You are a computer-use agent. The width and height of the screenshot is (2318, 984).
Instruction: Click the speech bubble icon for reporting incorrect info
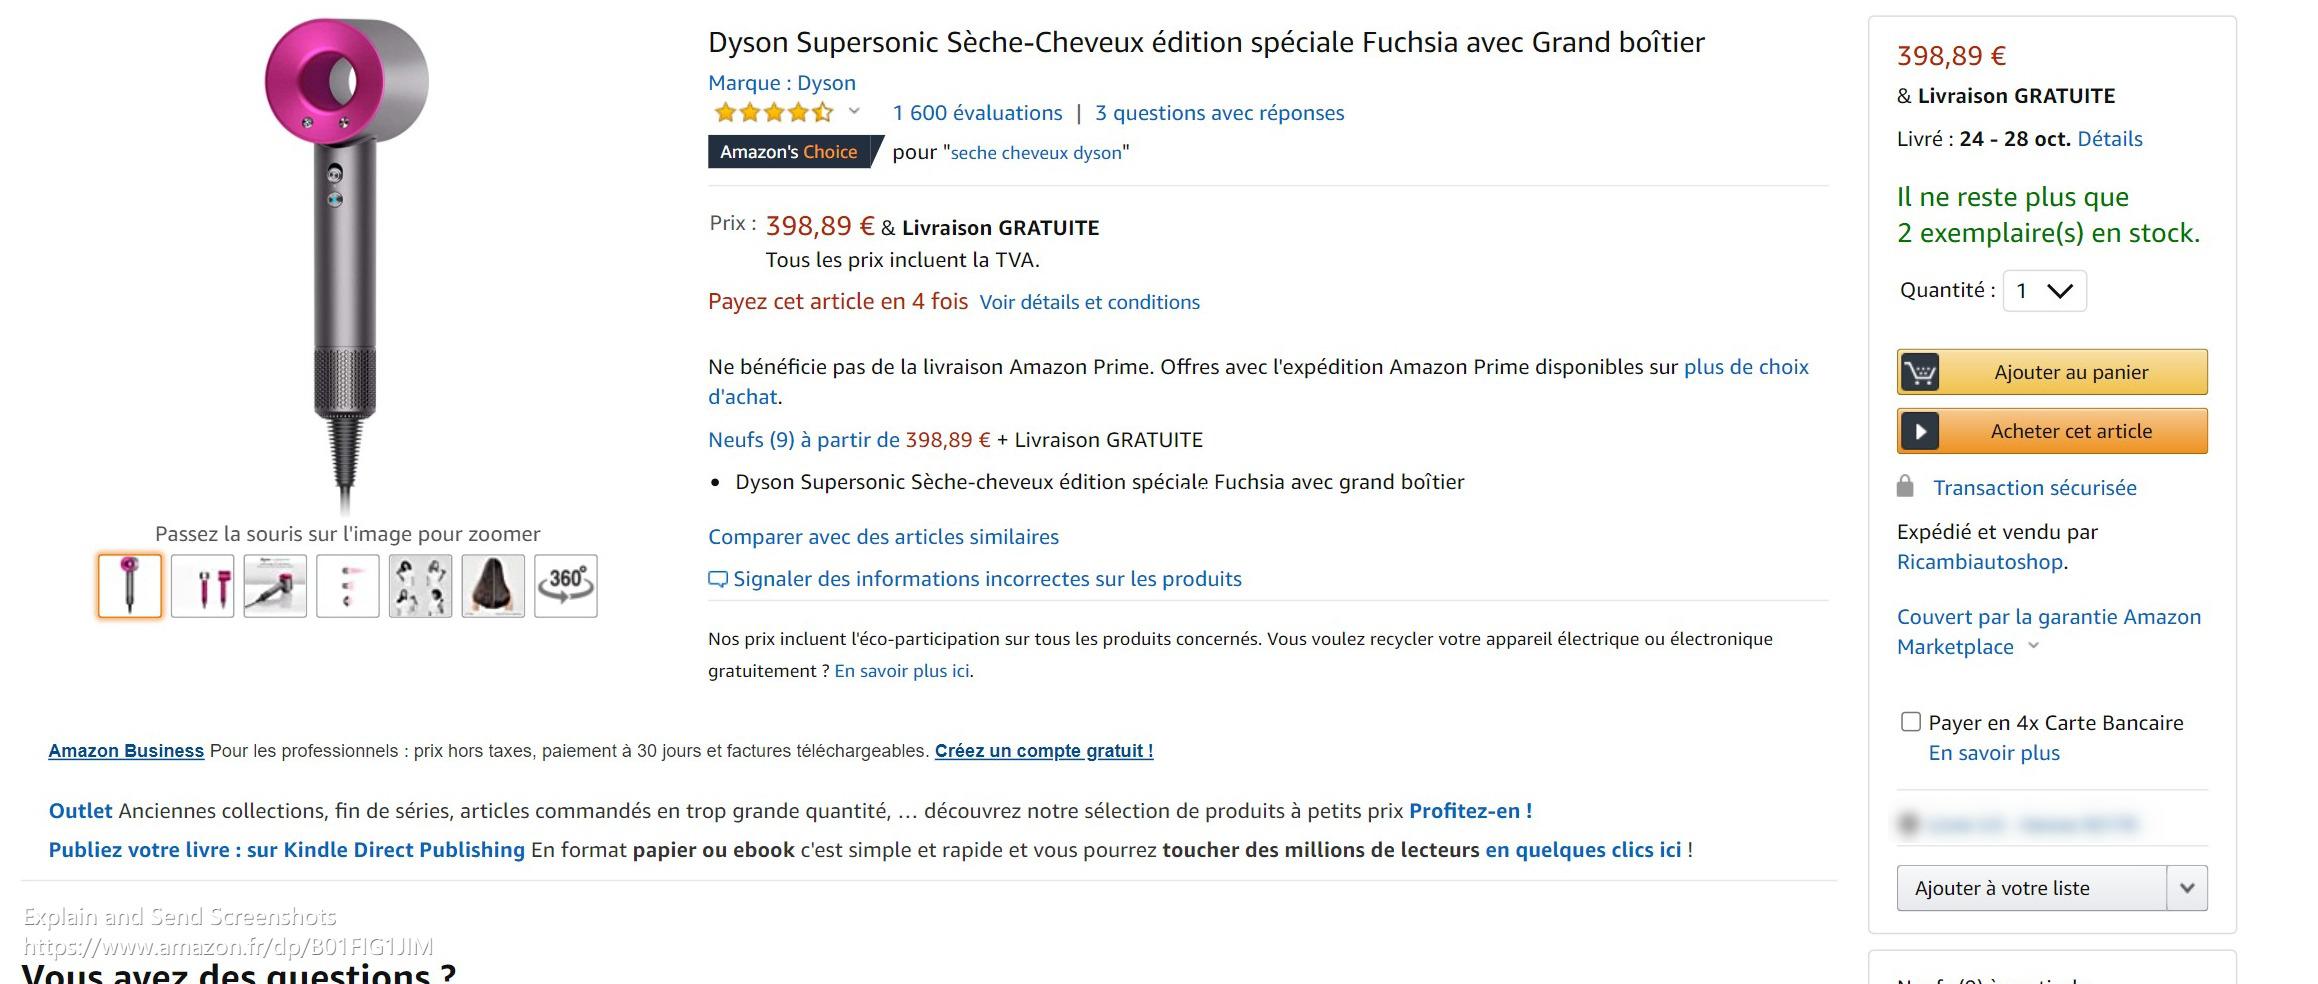pyautogui.click(x=718, y=579)
